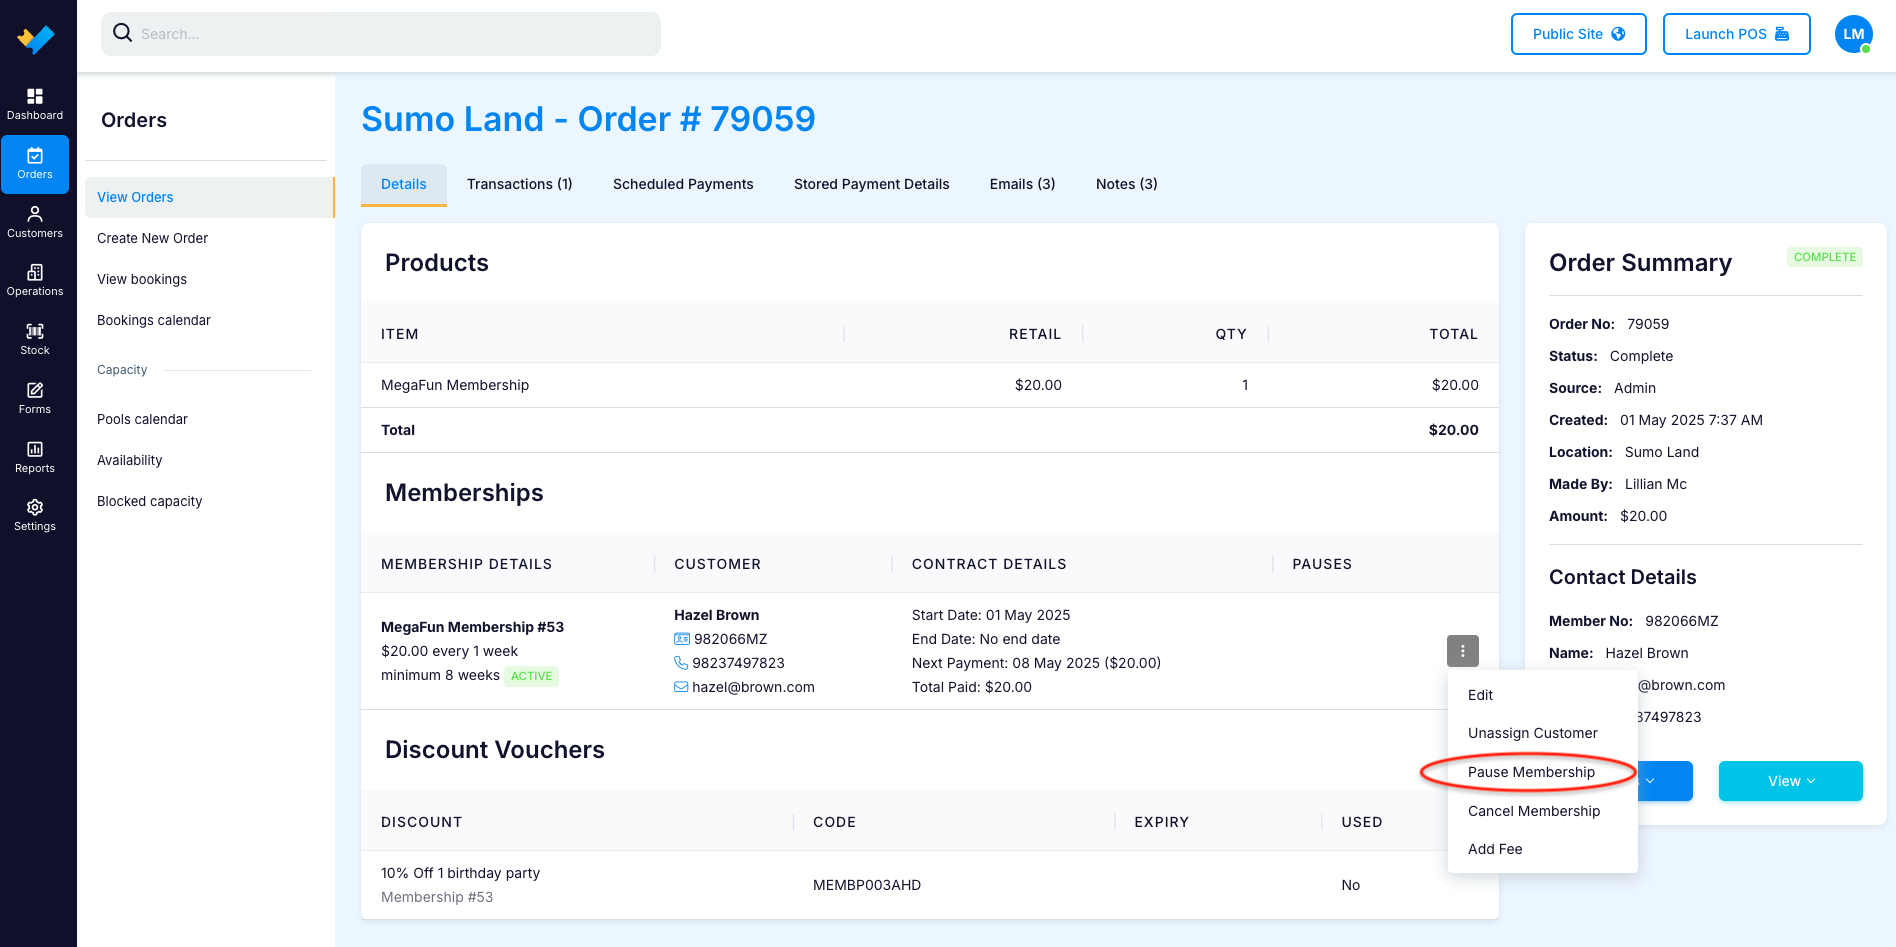Image resolution: width=1896 pixels, height=947 pixels.
Task: Open Settings gear in sidebar
Action: coord(35,516)
